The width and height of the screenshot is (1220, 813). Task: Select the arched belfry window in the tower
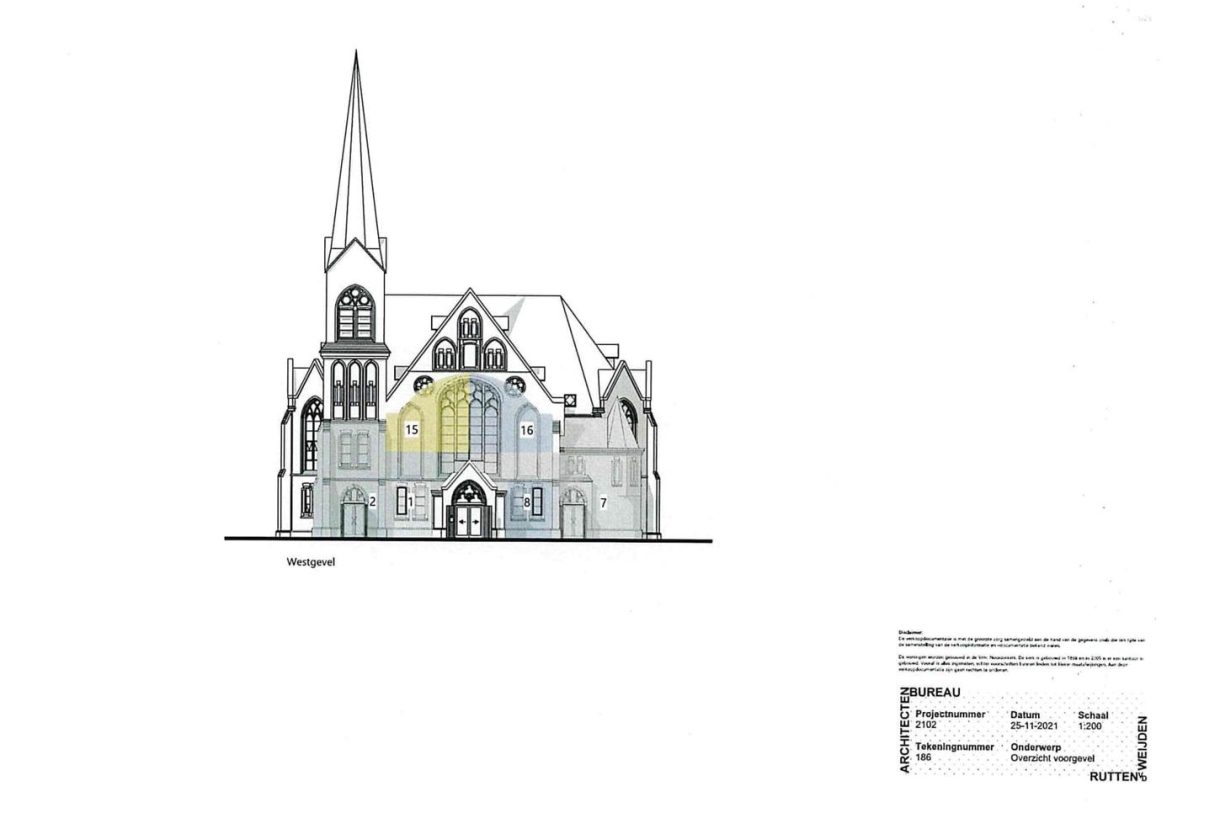(x=354, y=313)
